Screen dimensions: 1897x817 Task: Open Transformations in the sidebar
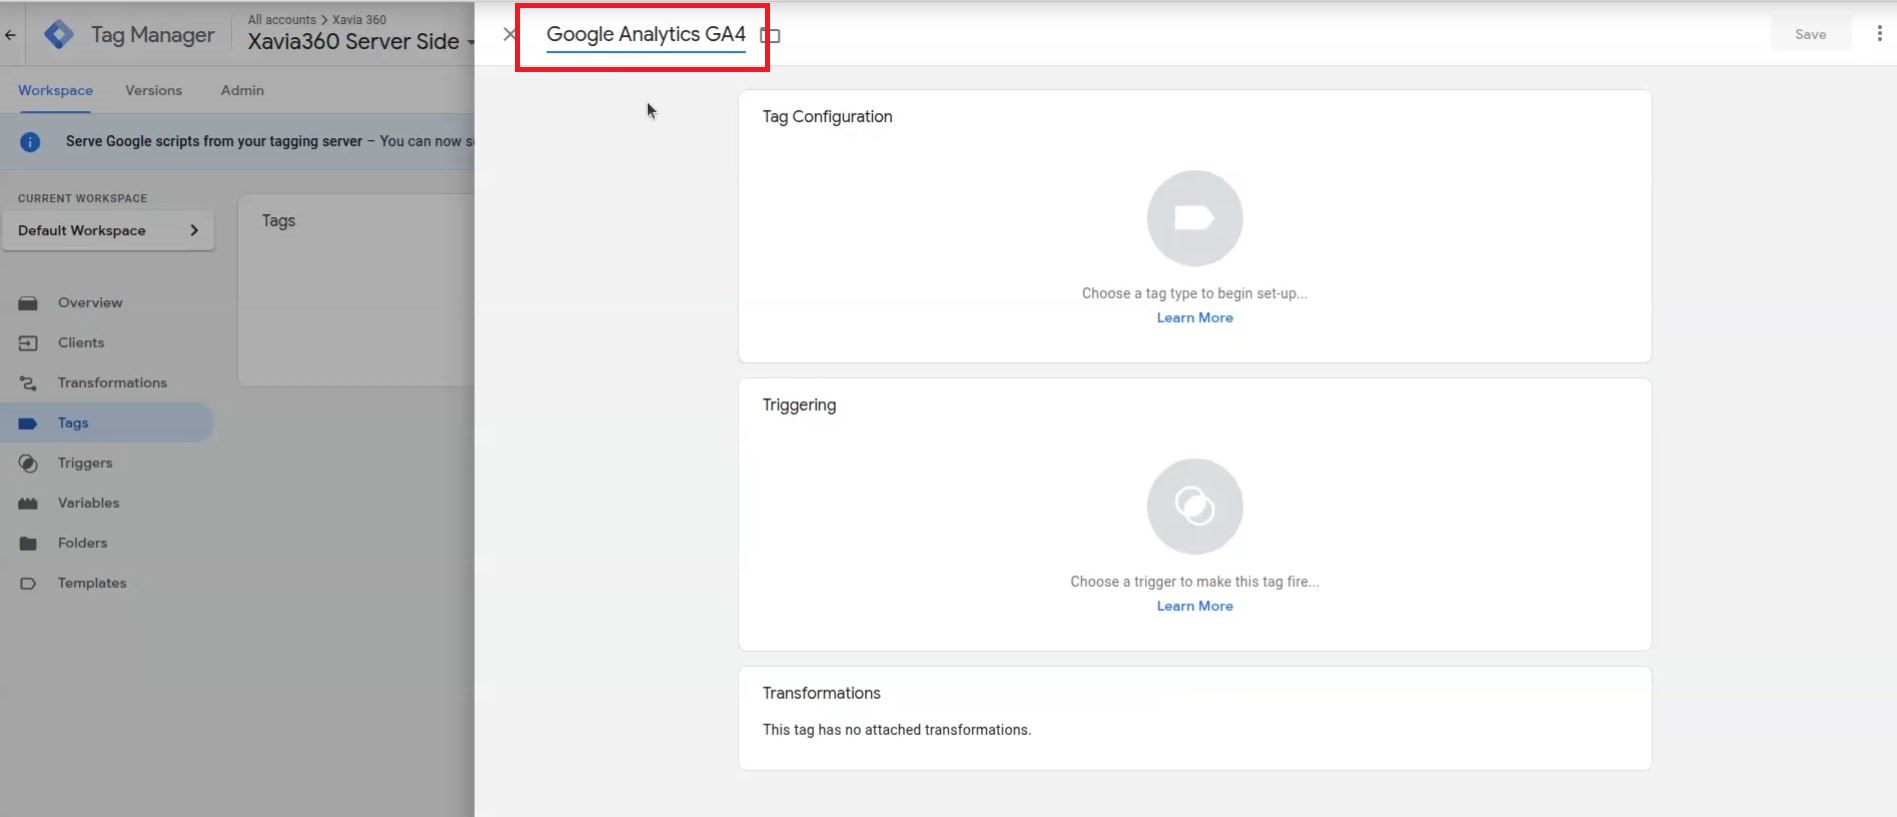click(x=112, y=383)
